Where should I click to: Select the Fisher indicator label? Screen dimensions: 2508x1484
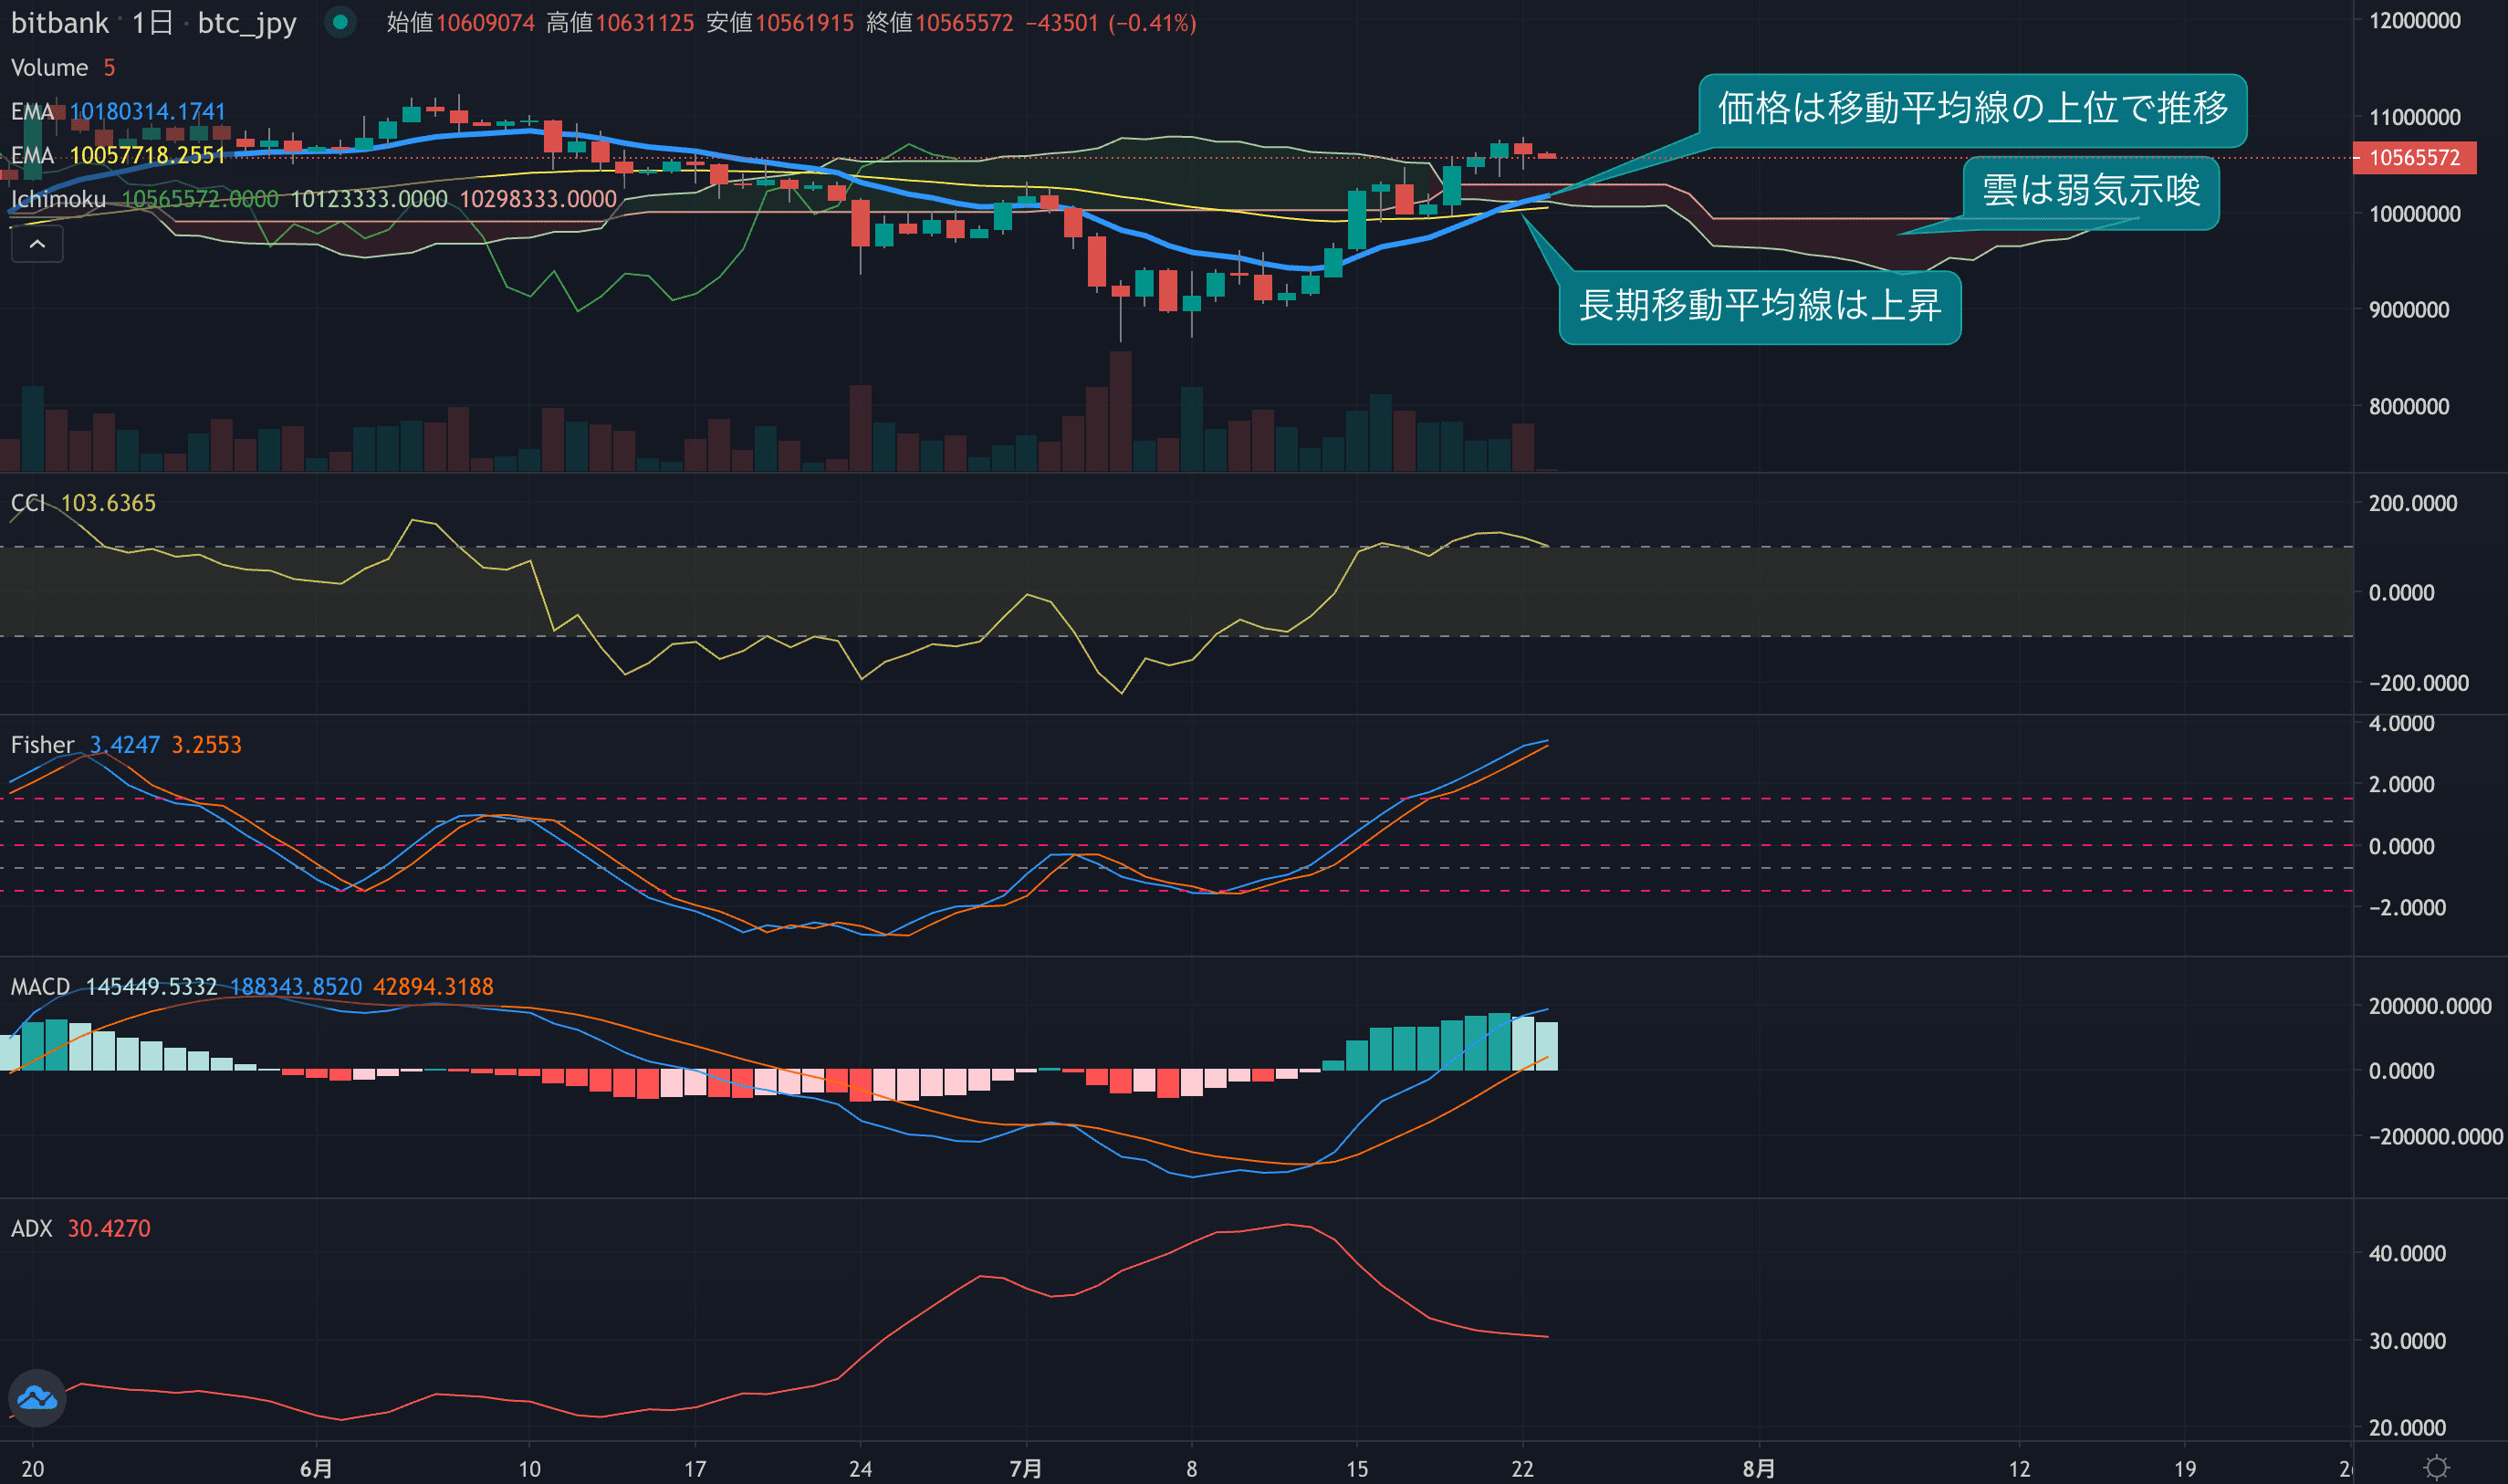[x=42, y=745]
